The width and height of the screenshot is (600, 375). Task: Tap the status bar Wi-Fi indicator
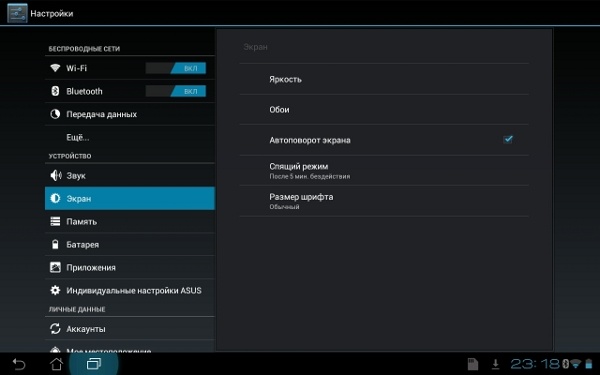[x=575, y=364]
